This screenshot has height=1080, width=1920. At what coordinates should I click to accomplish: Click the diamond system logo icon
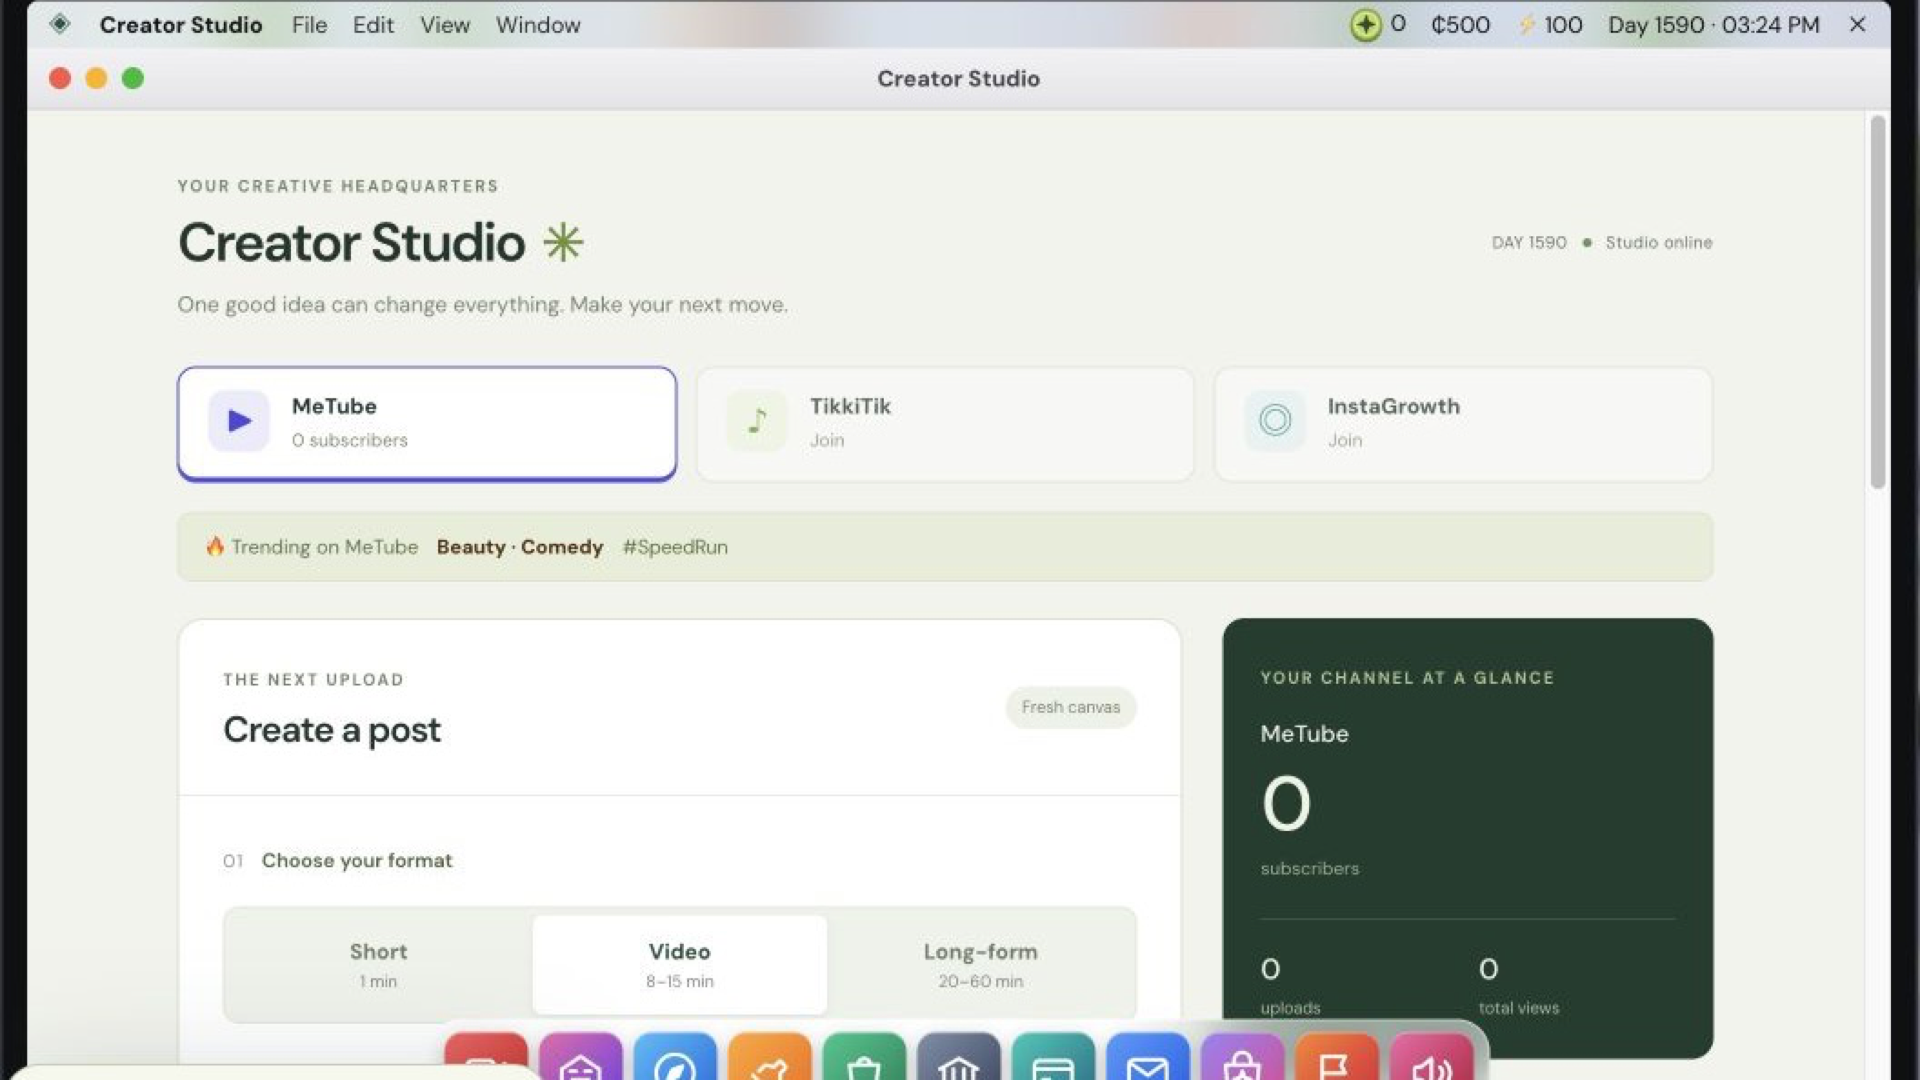60,24
